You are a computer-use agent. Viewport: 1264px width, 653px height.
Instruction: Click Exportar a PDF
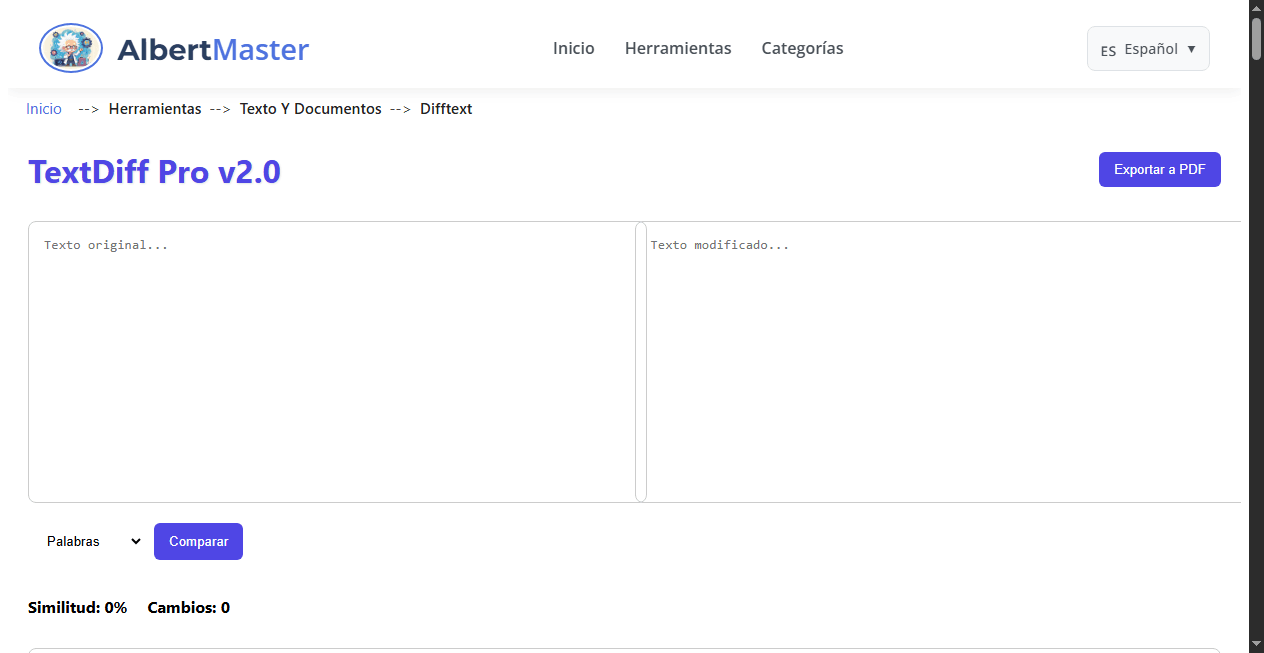click(x=1159, y=169)
